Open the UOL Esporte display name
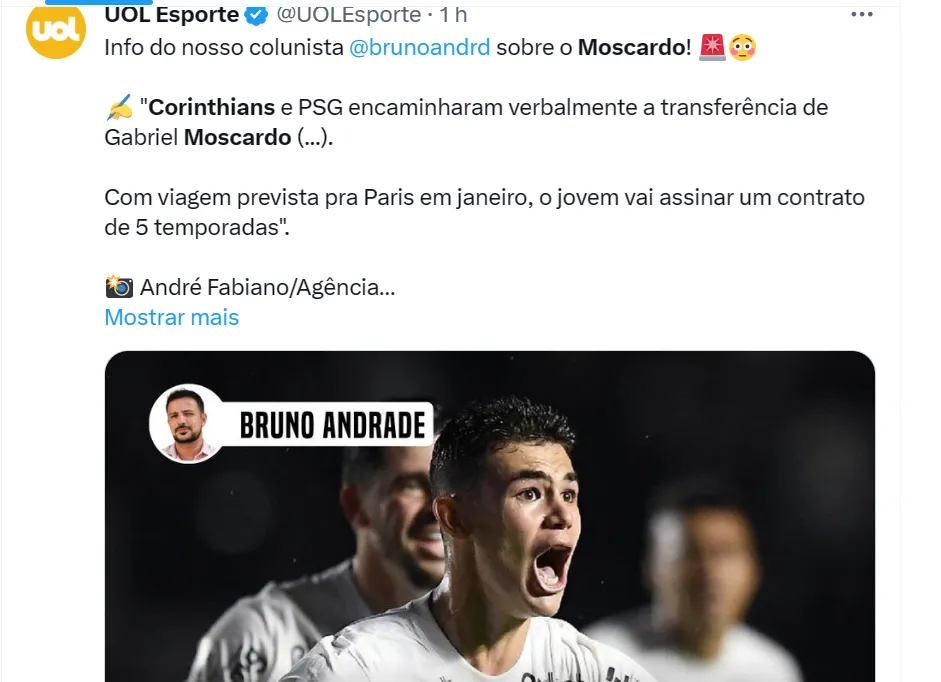Image resolution: width=941 pixels, height=682 pixels. (172, 14)
